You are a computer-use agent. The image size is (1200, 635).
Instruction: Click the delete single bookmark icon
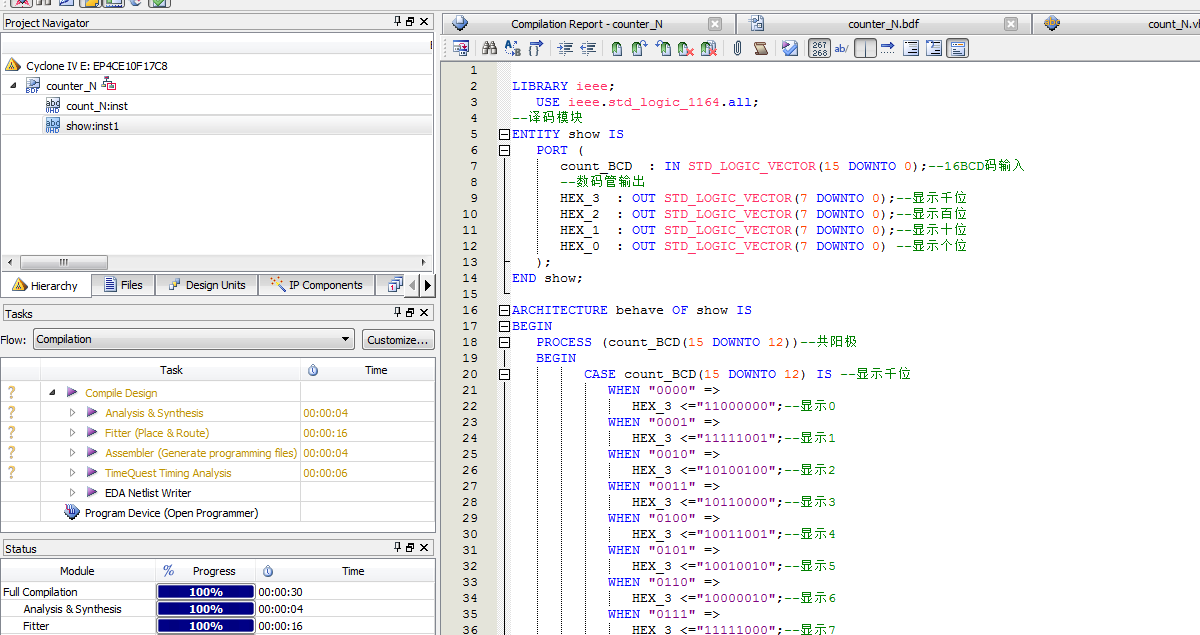click(x=685, y=47)
